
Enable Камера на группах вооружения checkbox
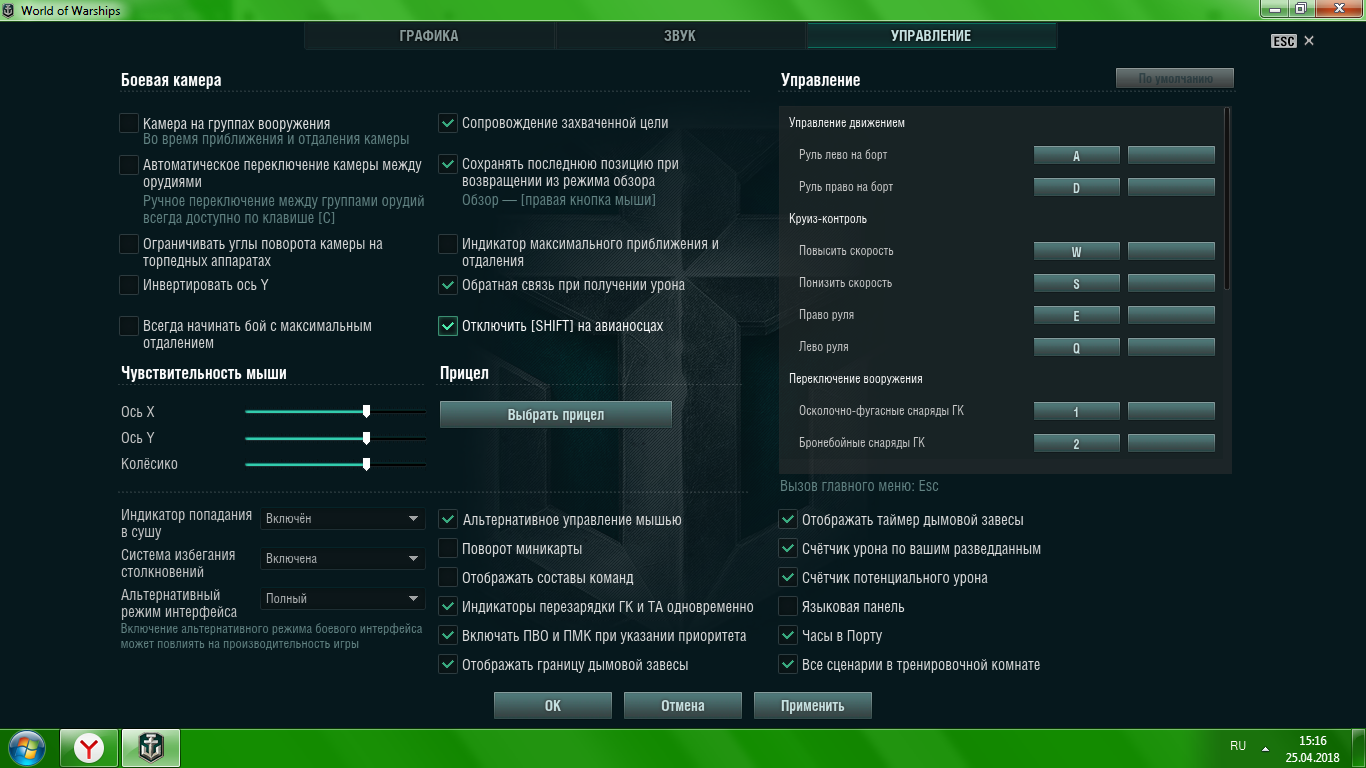[129, 123]
